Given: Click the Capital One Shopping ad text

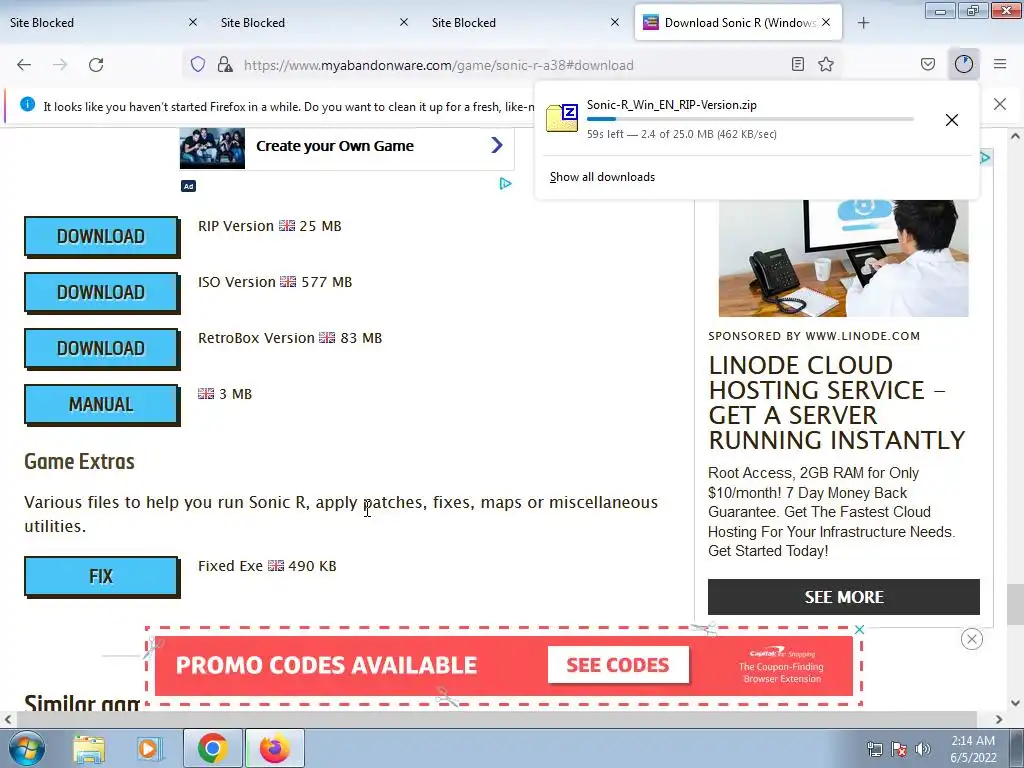Looking at the screenshot, I should [782, 666].
